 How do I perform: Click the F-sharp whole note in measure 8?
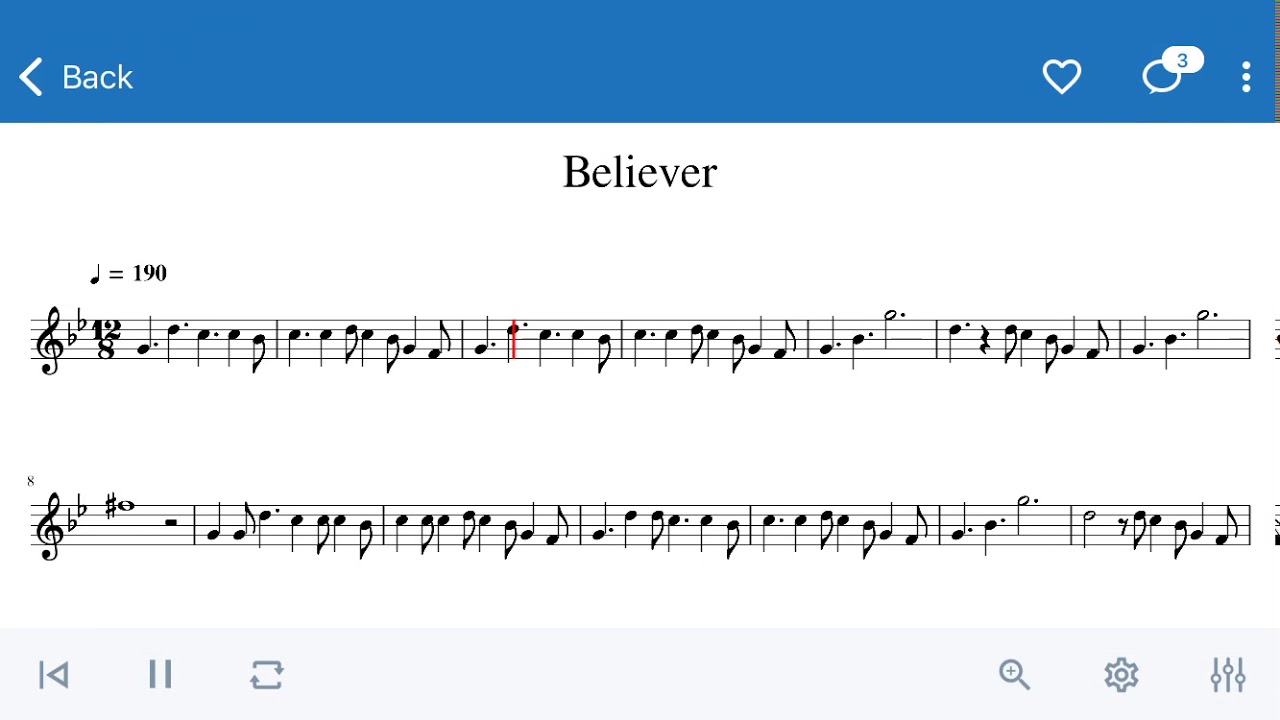(x=124, y=507)
